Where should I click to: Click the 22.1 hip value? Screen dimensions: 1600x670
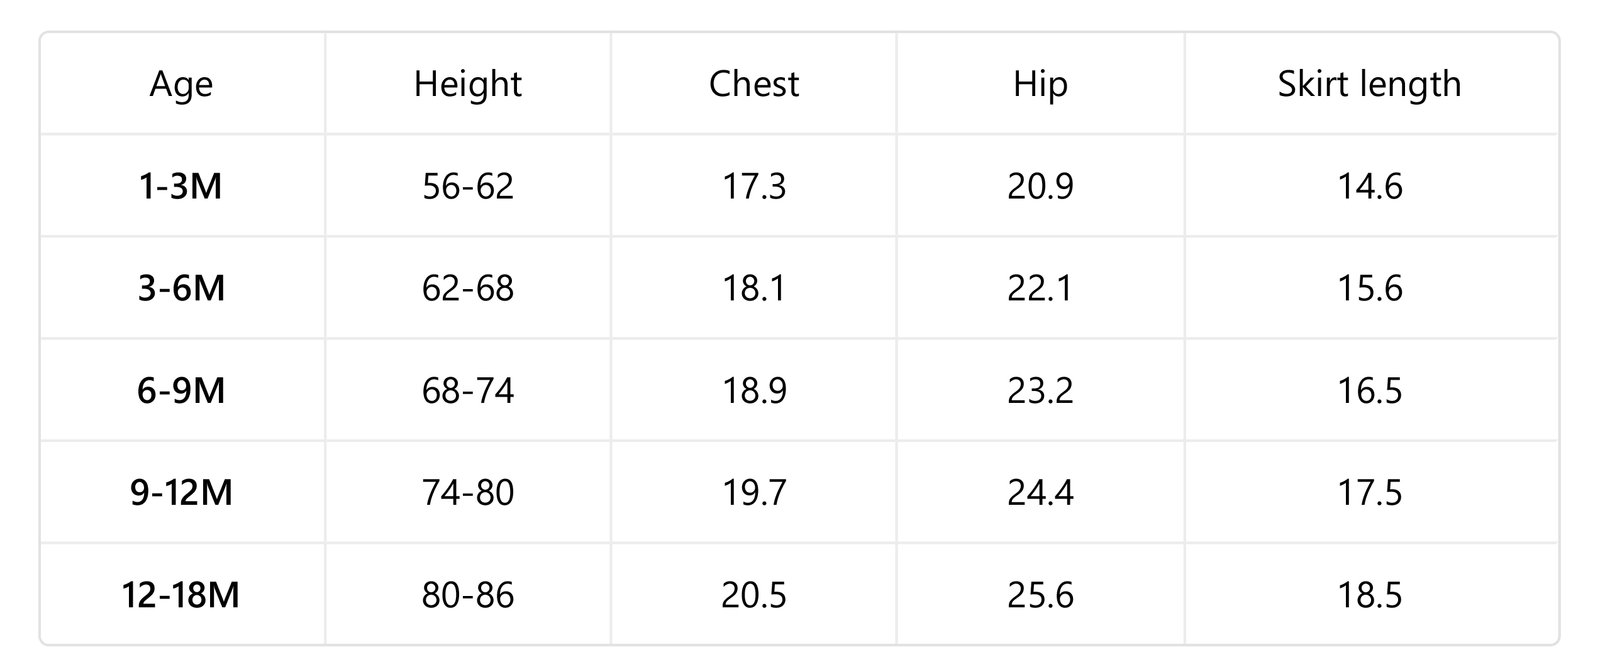[1040, 288]
